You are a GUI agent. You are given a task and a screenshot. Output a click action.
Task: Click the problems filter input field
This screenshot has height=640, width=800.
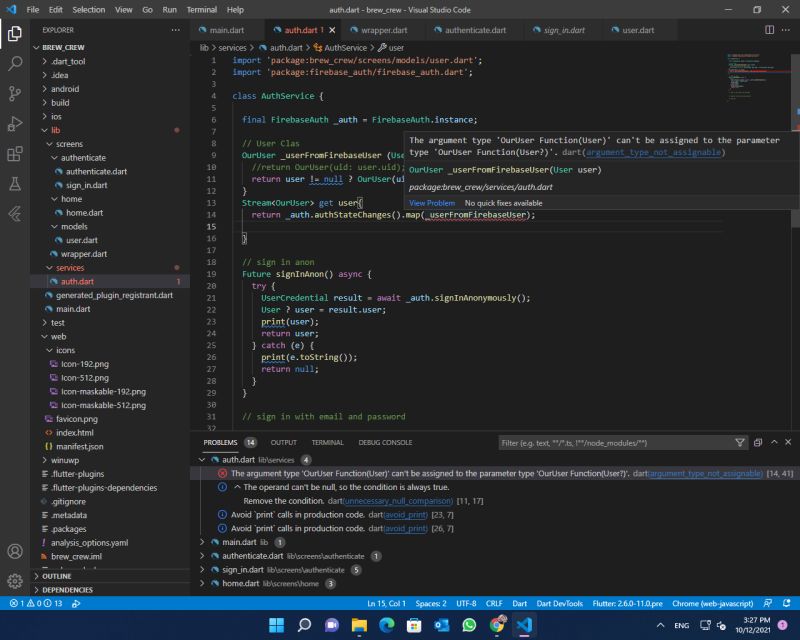click(600, 442)
